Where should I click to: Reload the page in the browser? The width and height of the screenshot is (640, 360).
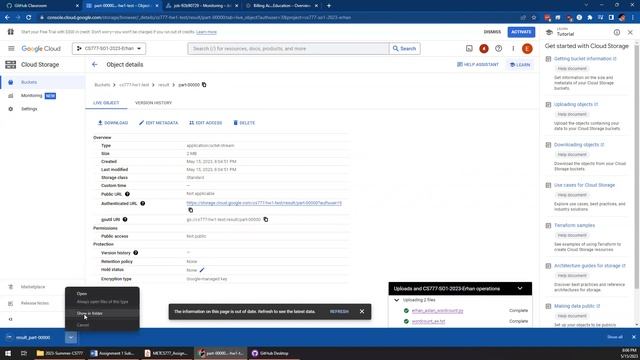point(29,18)
